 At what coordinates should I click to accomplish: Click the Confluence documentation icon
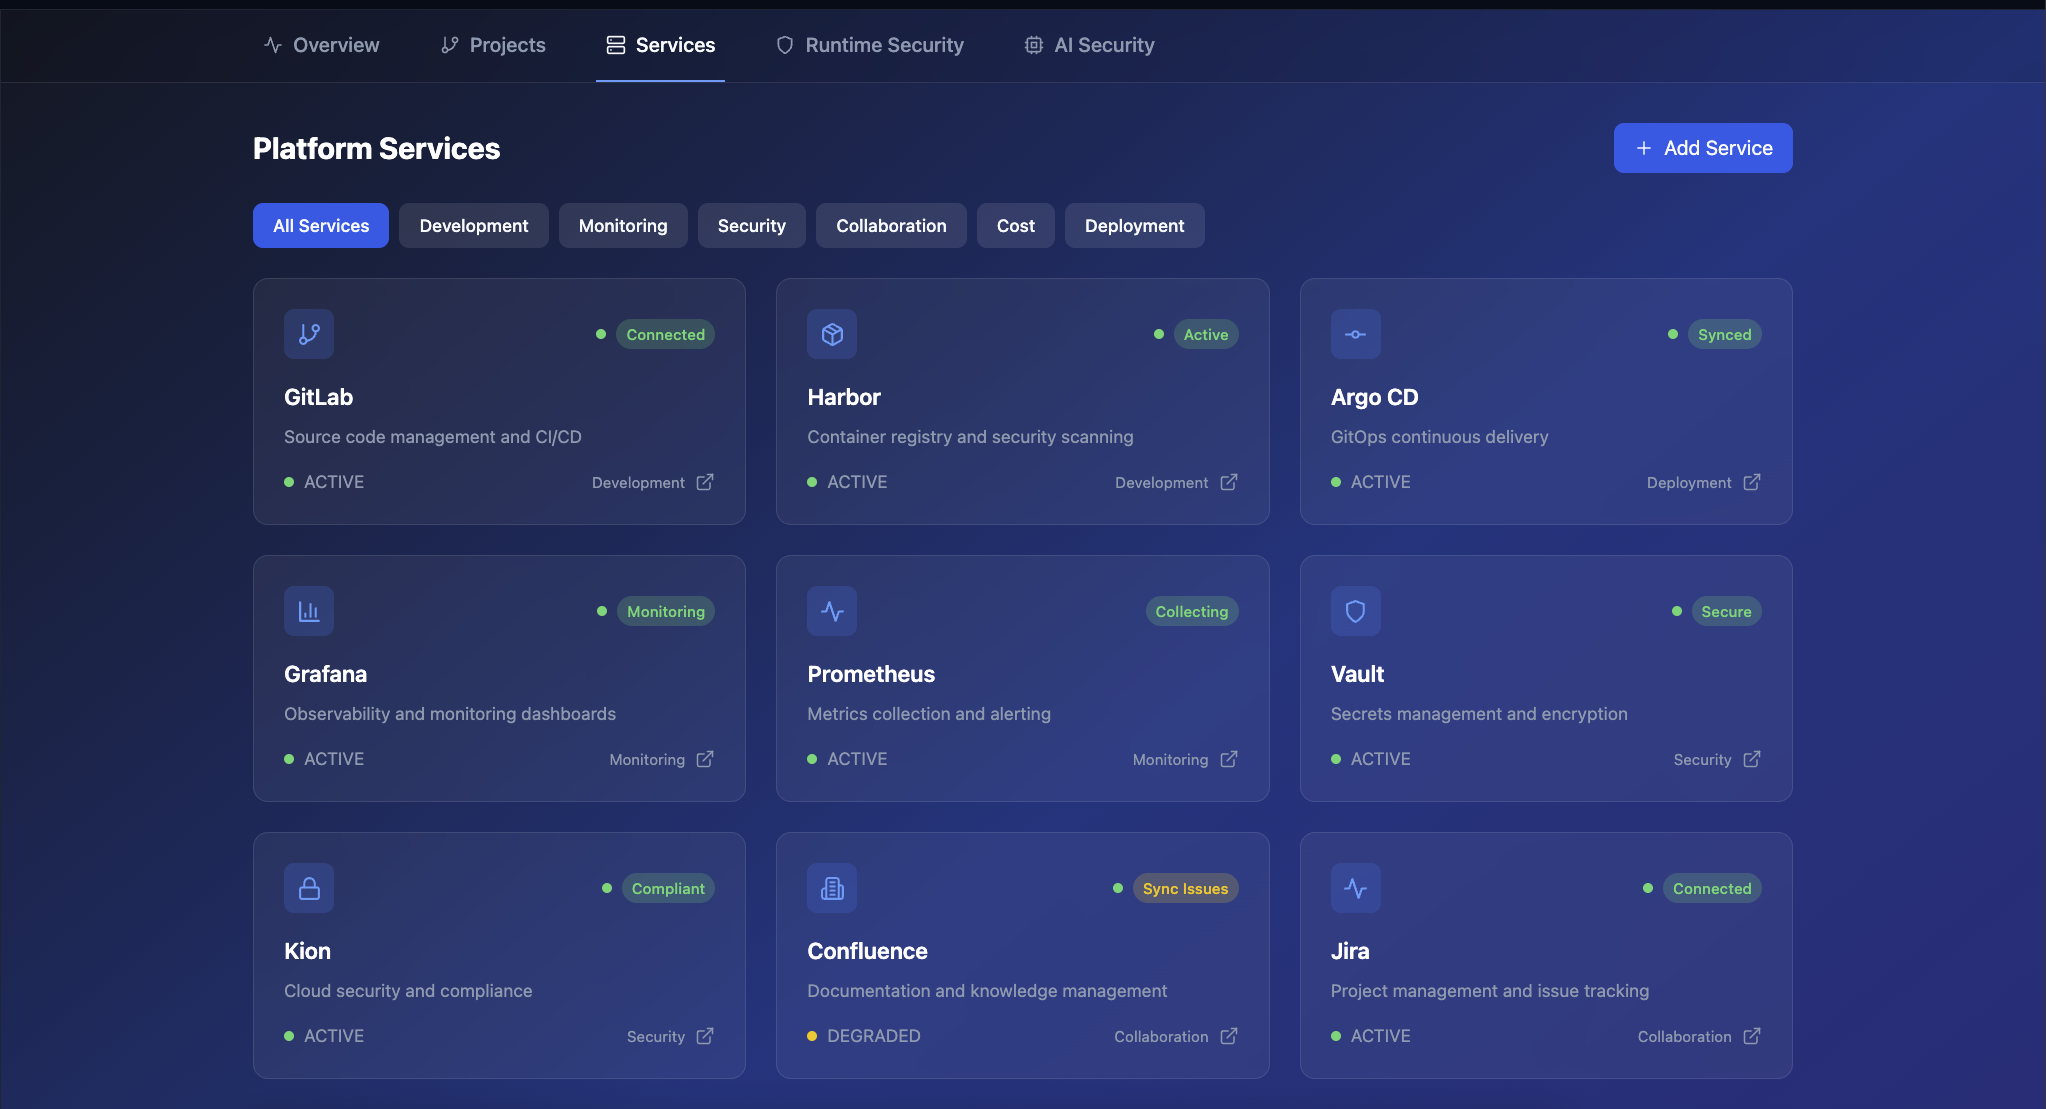[832, 888]
